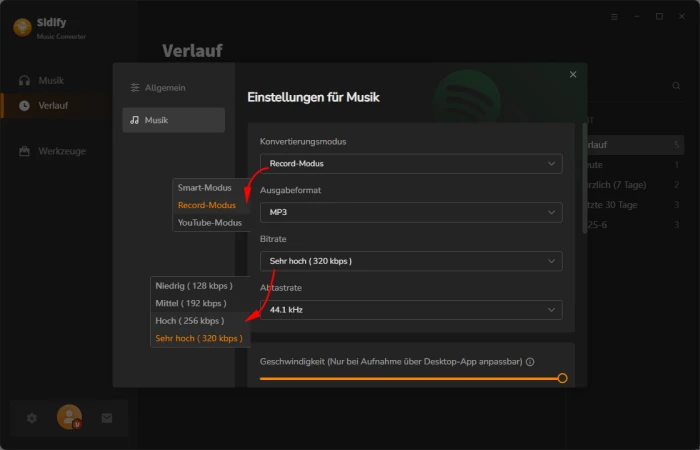The height and width of the screenshot is (450, 700).
Task: Click the Bitrate label
Action: click(x=273, y=239)
